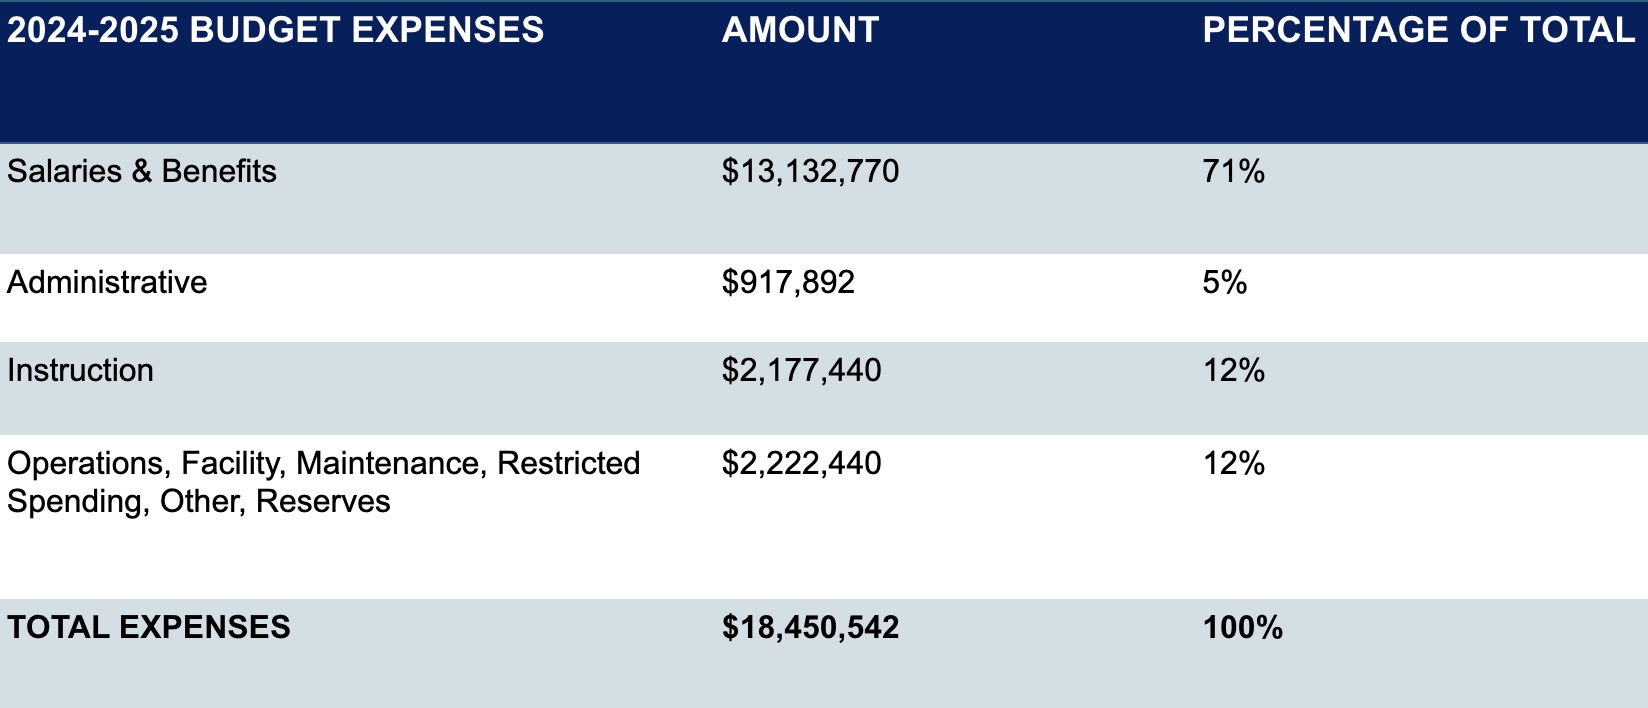
Task: Select the Amount column header
Action: [x=800, y=30]
